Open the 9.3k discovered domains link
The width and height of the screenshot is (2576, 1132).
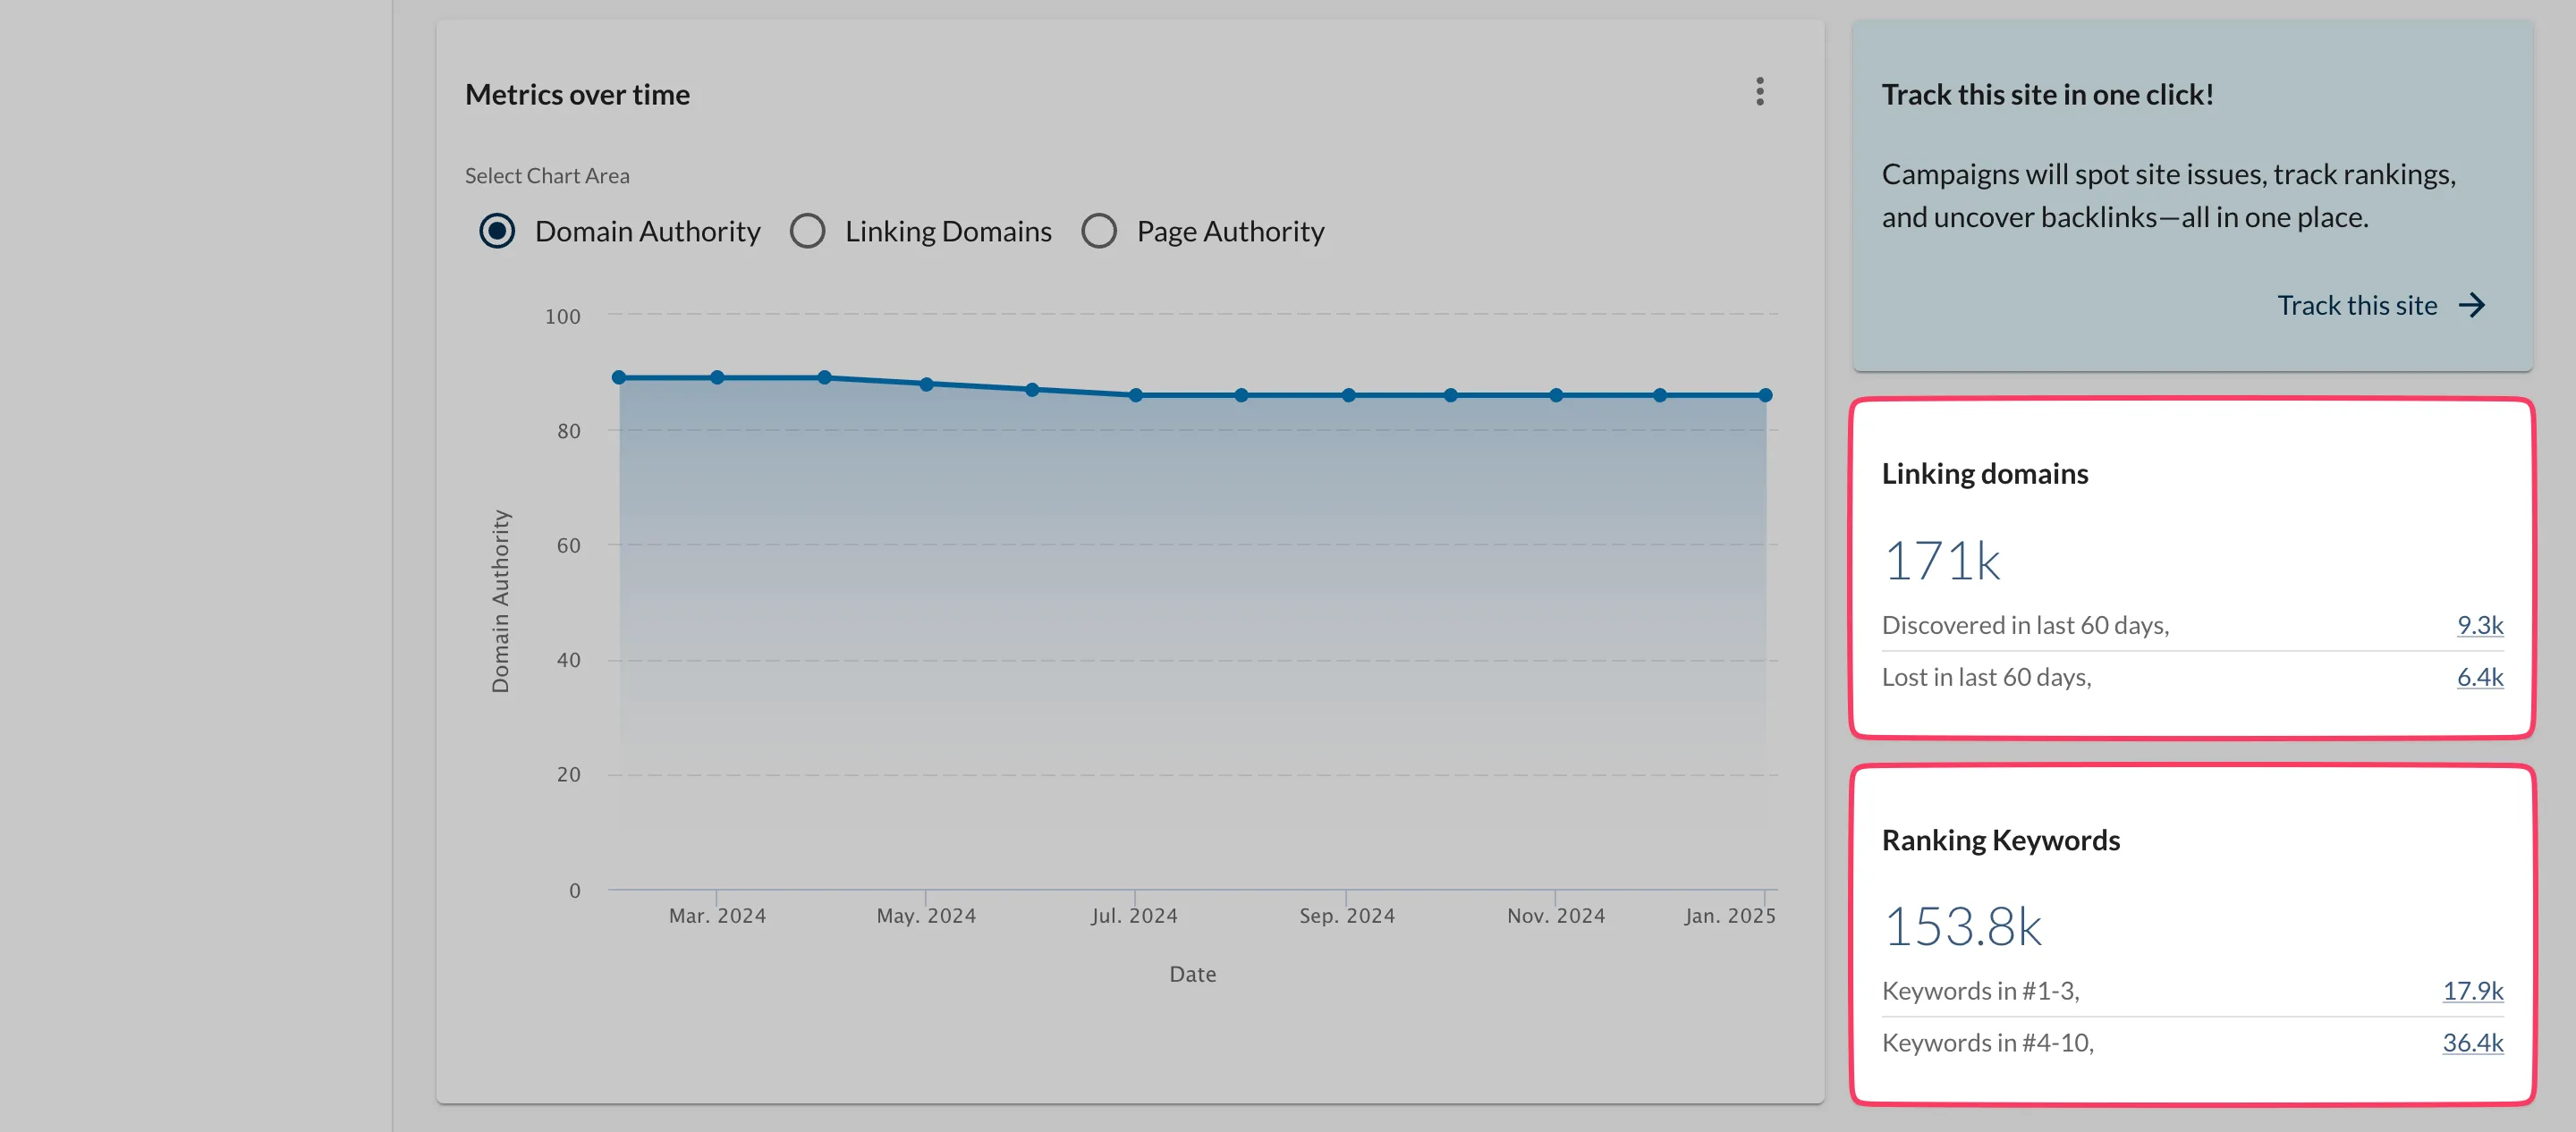(2480, 625)
